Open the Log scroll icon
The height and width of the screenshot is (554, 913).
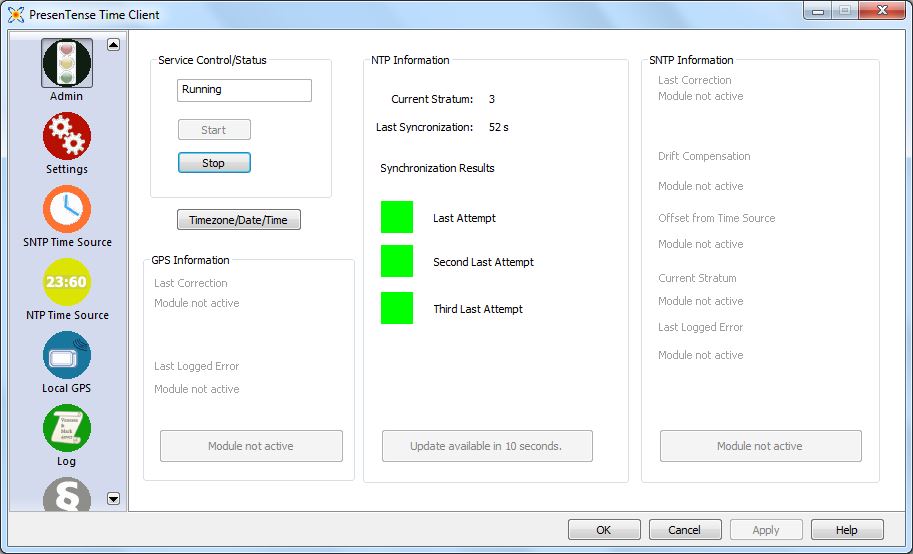67,428
